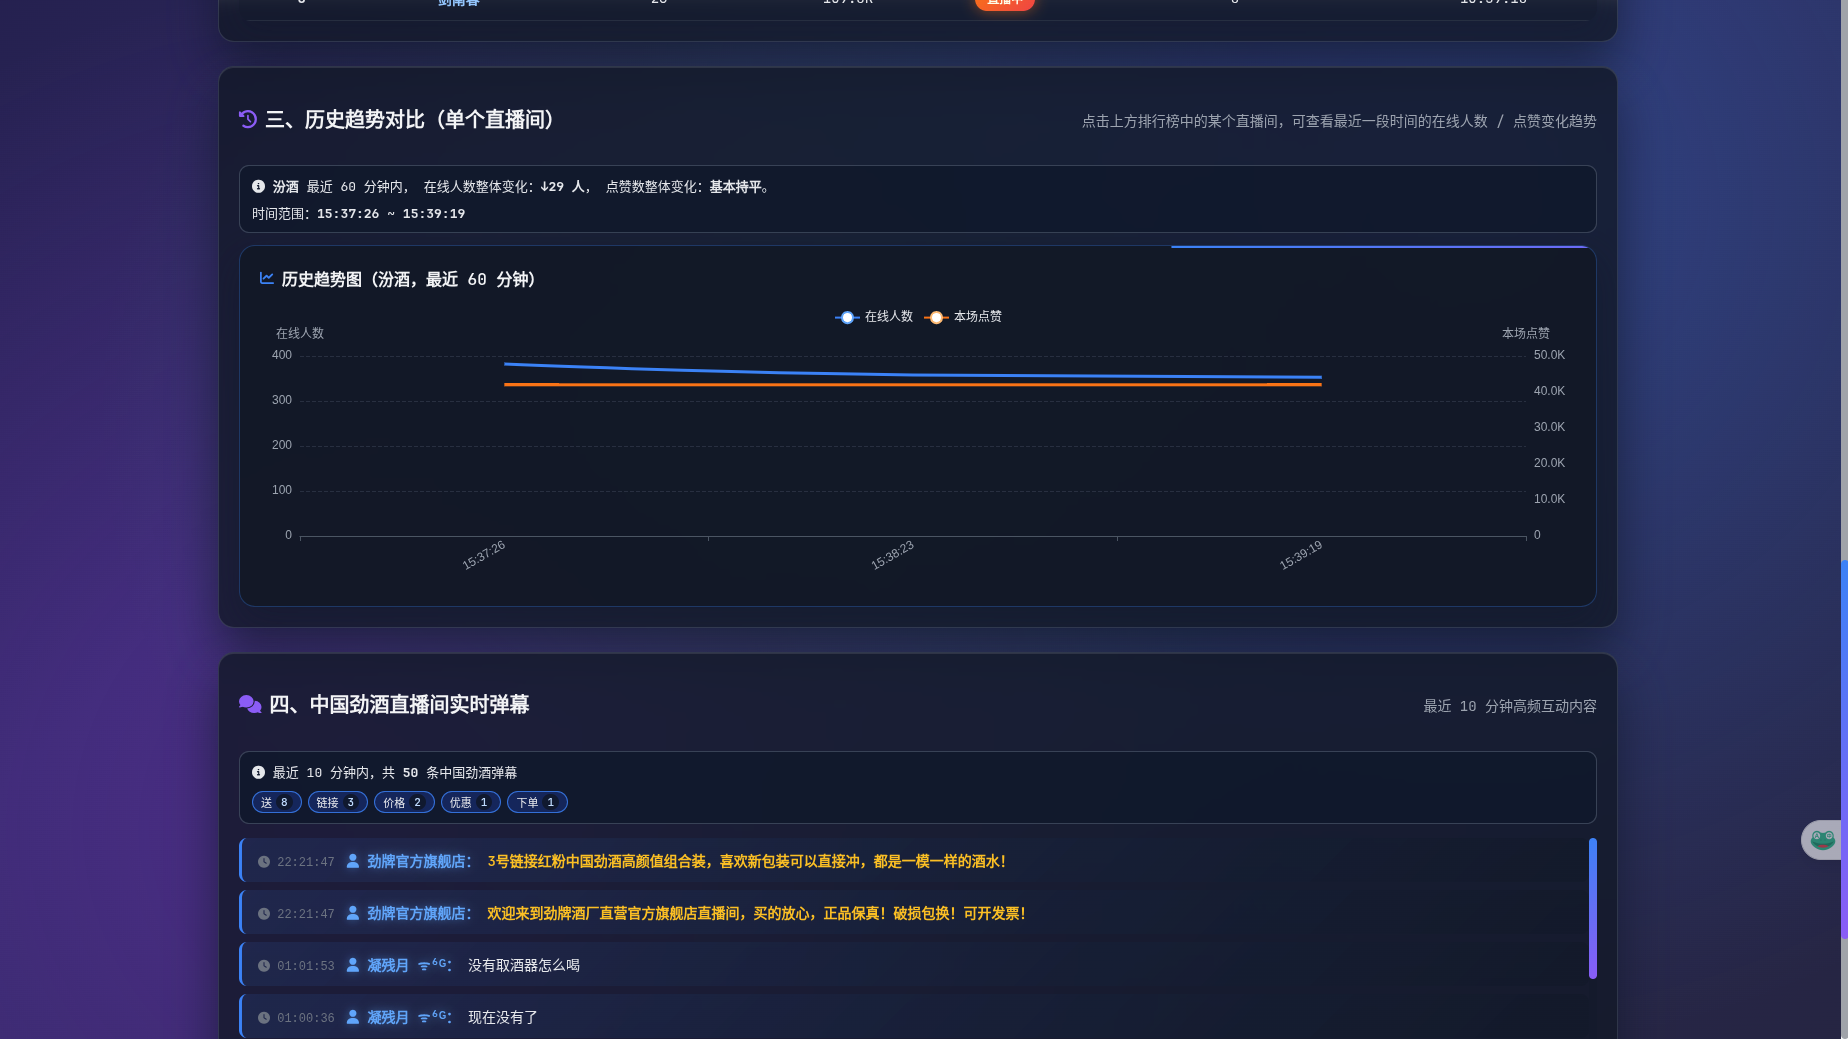The image size is (1848, 1039).
Task: Click the ↓29 人 change value
Action: [562, 187]
